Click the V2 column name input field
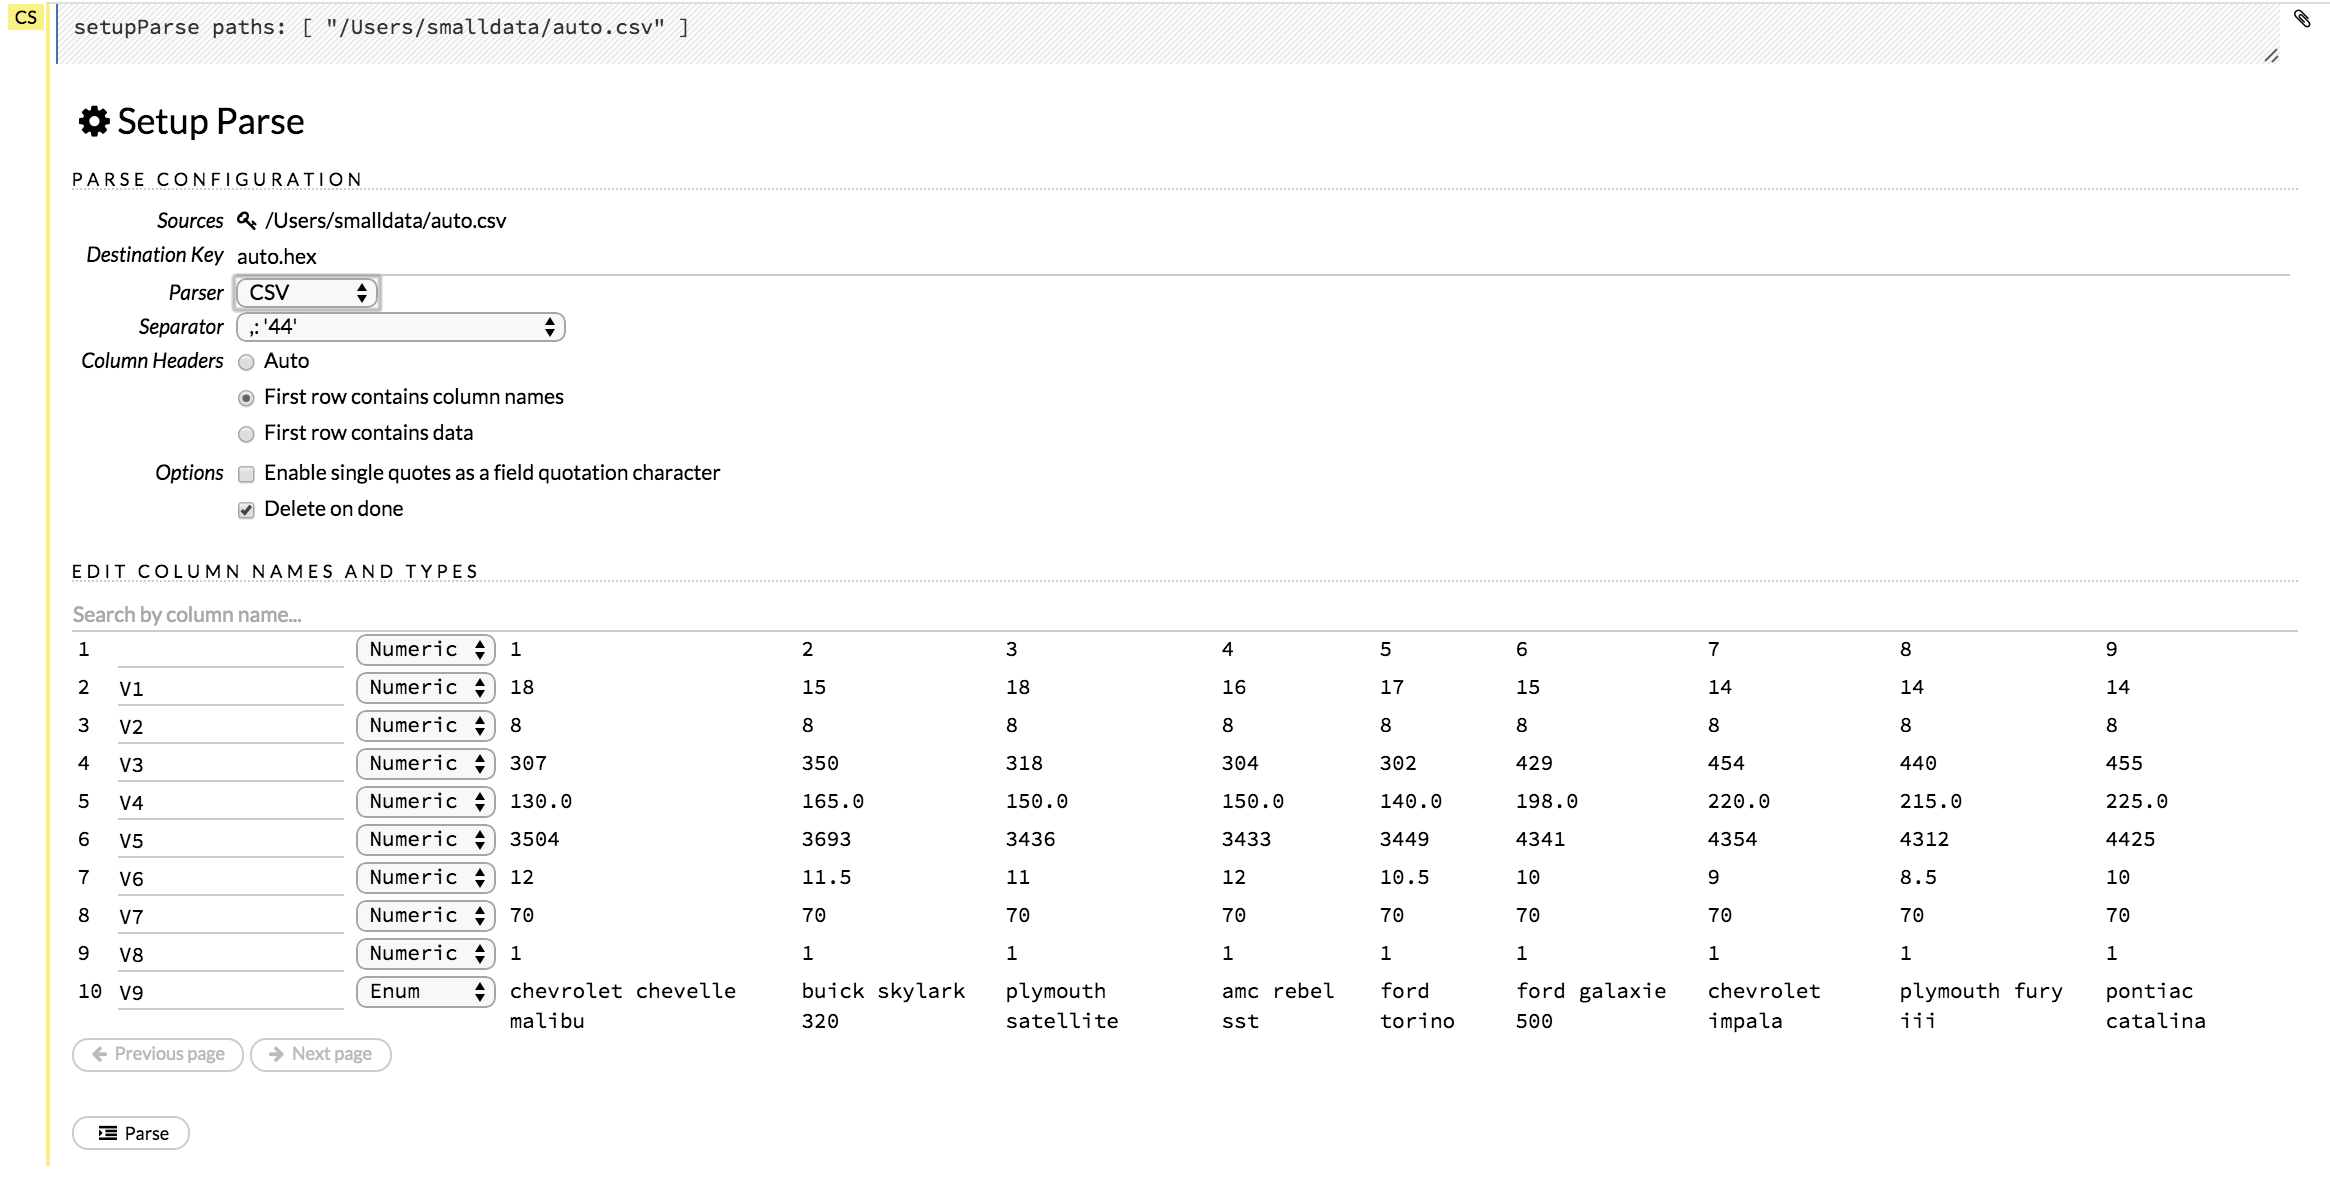 pos(230,725)
